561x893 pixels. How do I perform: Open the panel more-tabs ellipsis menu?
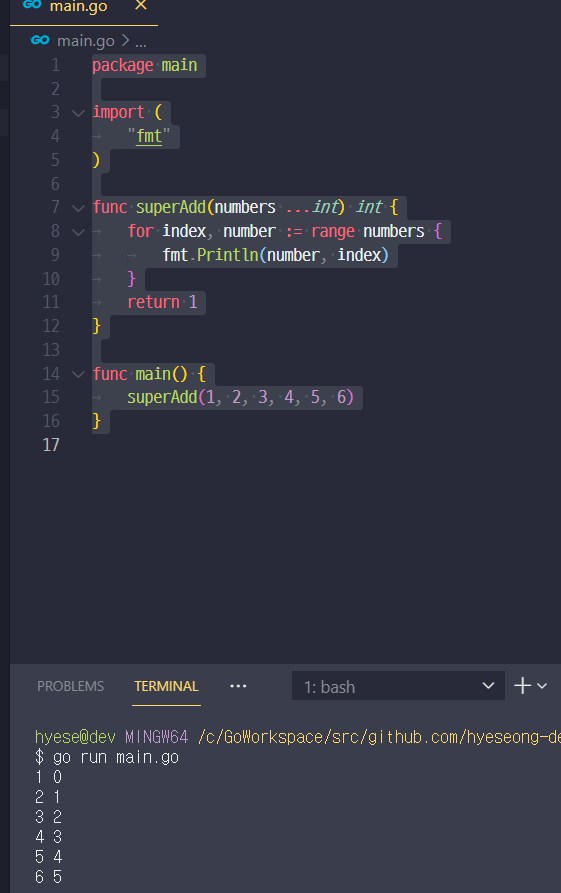pos(238,686)
